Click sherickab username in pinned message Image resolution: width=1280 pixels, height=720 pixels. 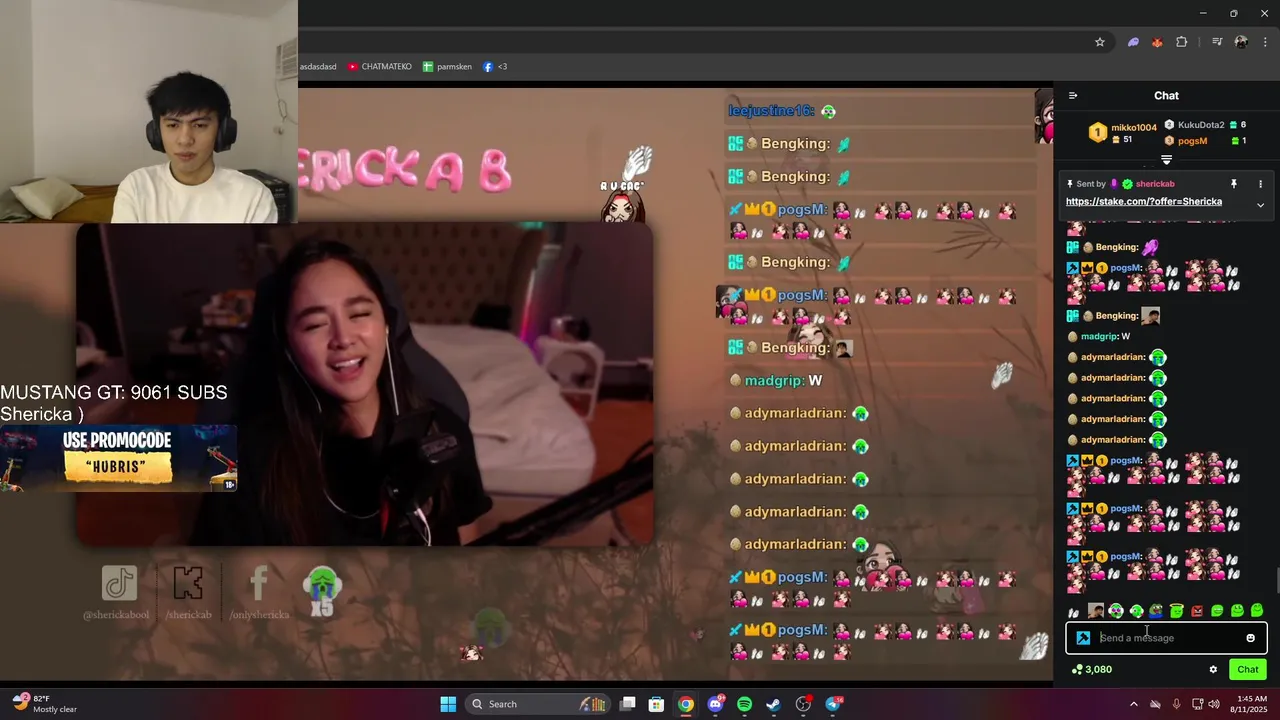tap(1155, 184)
